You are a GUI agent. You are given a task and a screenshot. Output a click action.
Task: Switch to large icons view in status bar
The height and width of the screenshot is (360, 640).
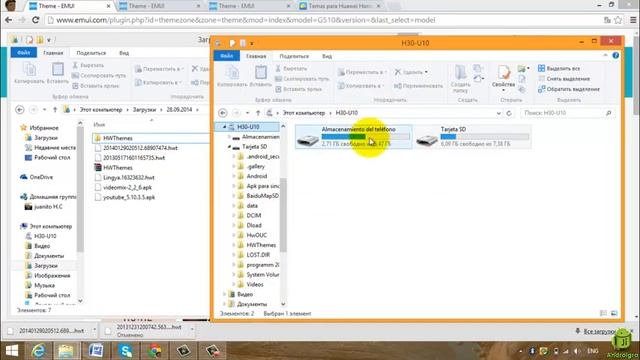click(x=614, y=313)
